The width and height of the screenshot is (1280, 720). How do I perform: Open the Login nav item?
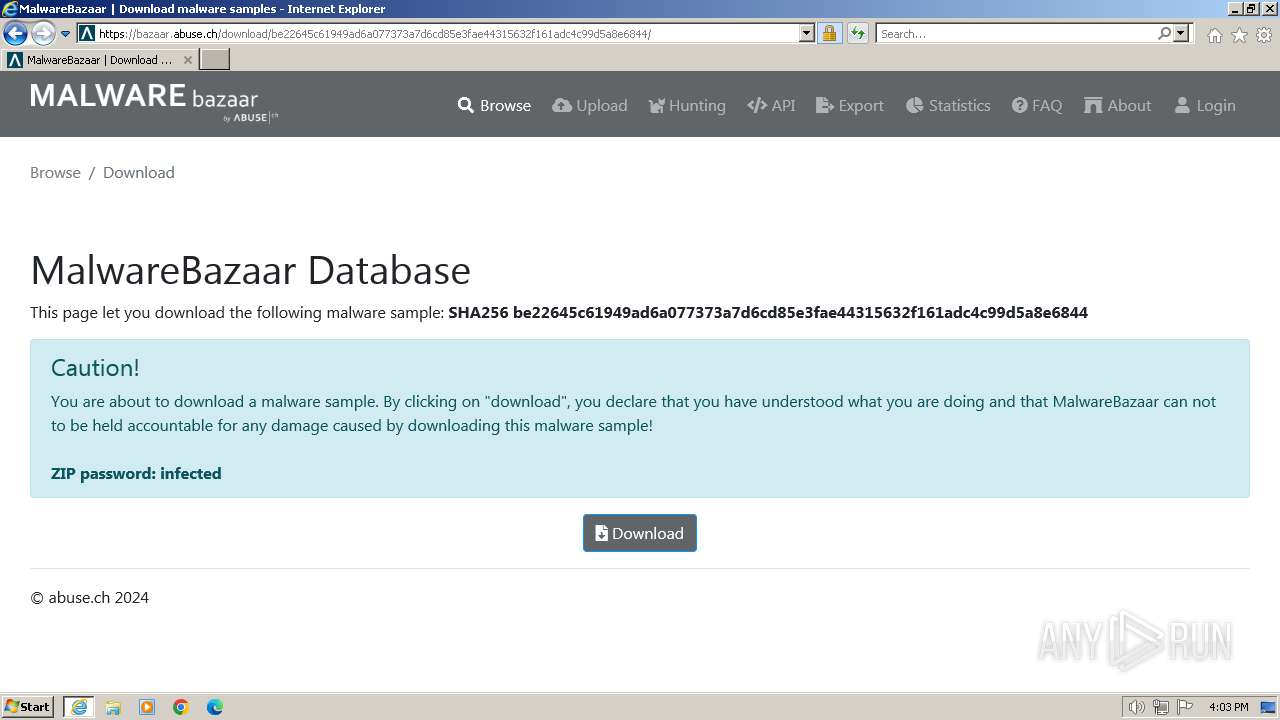1205,105
